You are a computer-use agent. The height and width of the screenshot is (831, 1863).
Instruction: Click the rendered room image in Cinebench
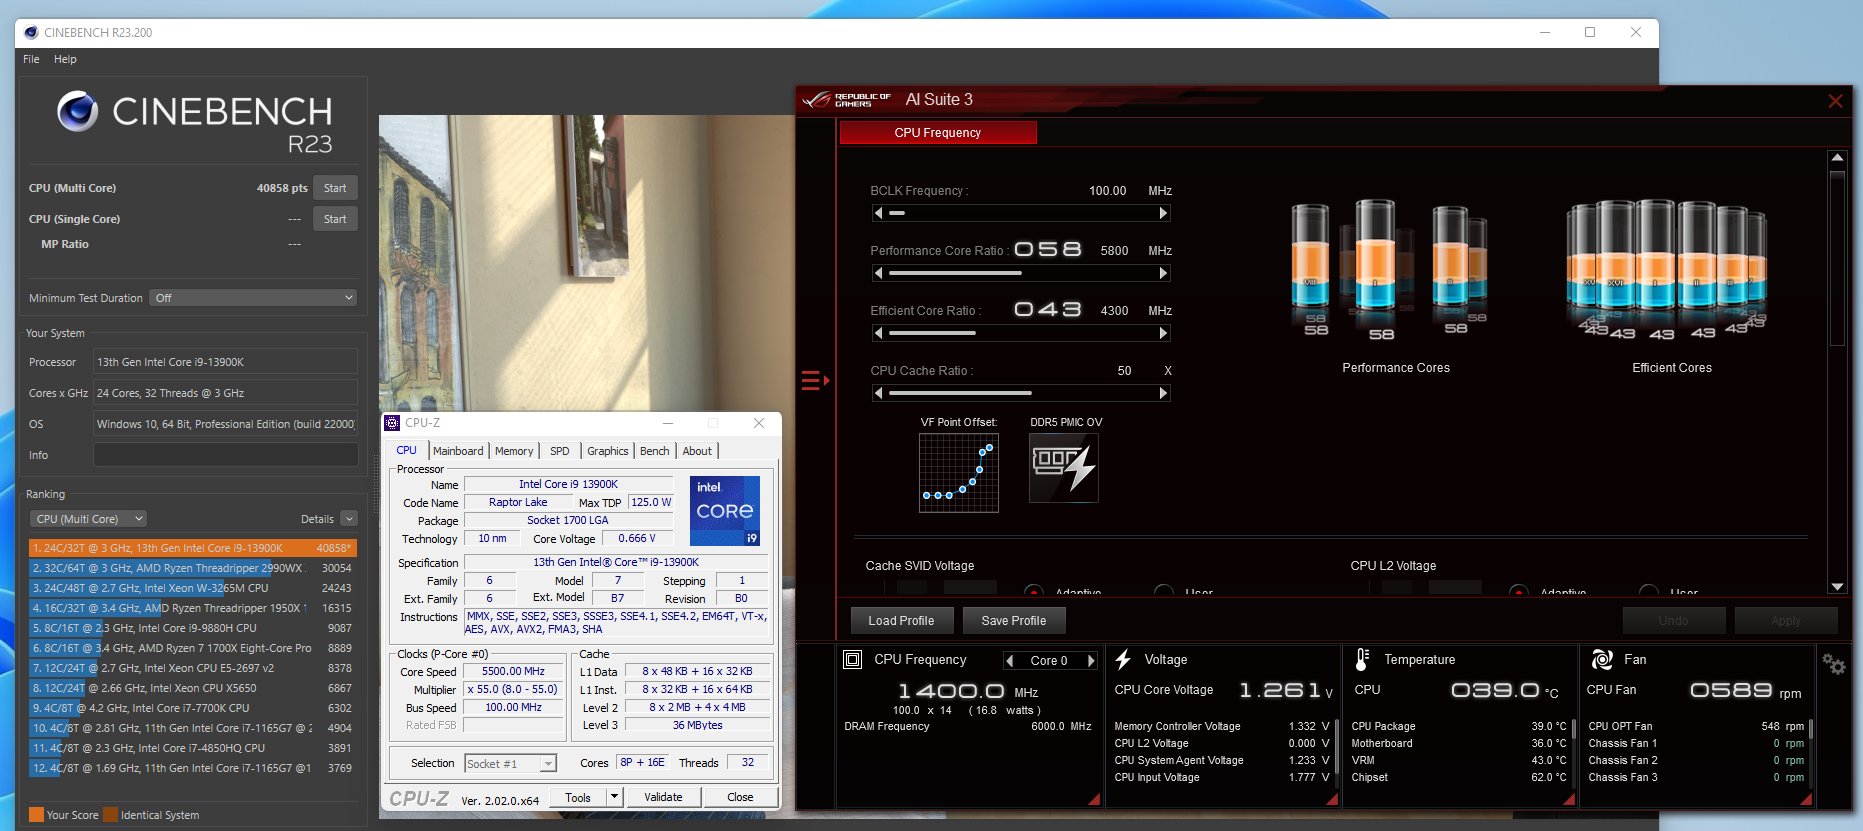587,262
